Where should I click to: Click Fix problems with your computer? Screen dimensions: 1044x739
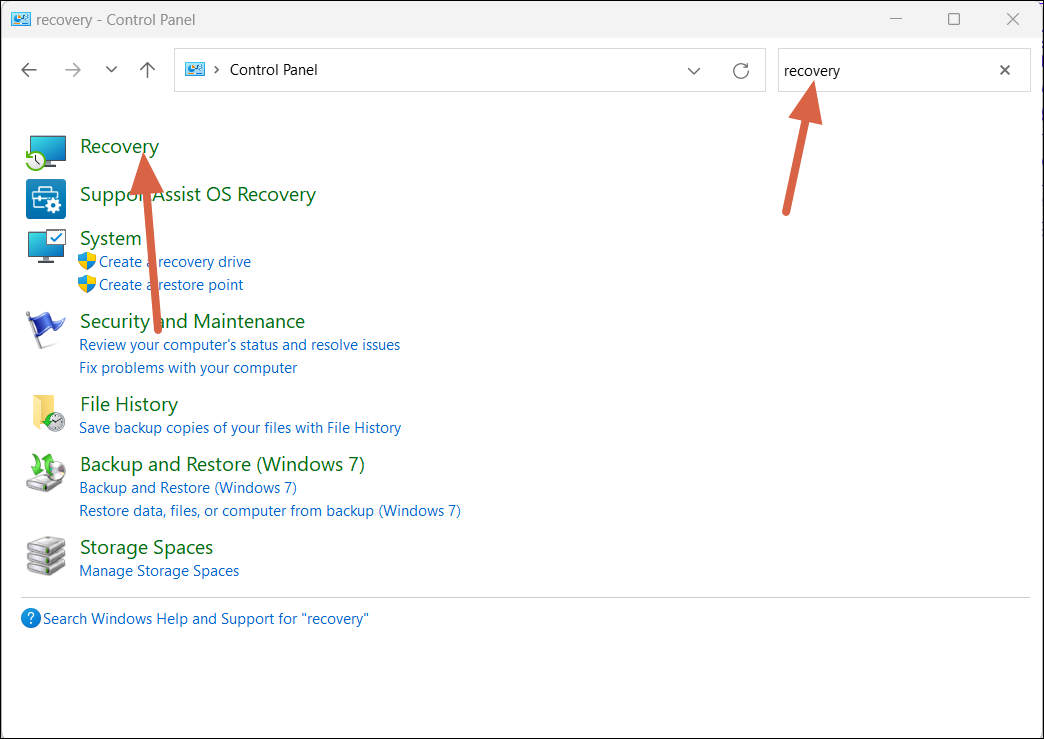coord(188,368)
